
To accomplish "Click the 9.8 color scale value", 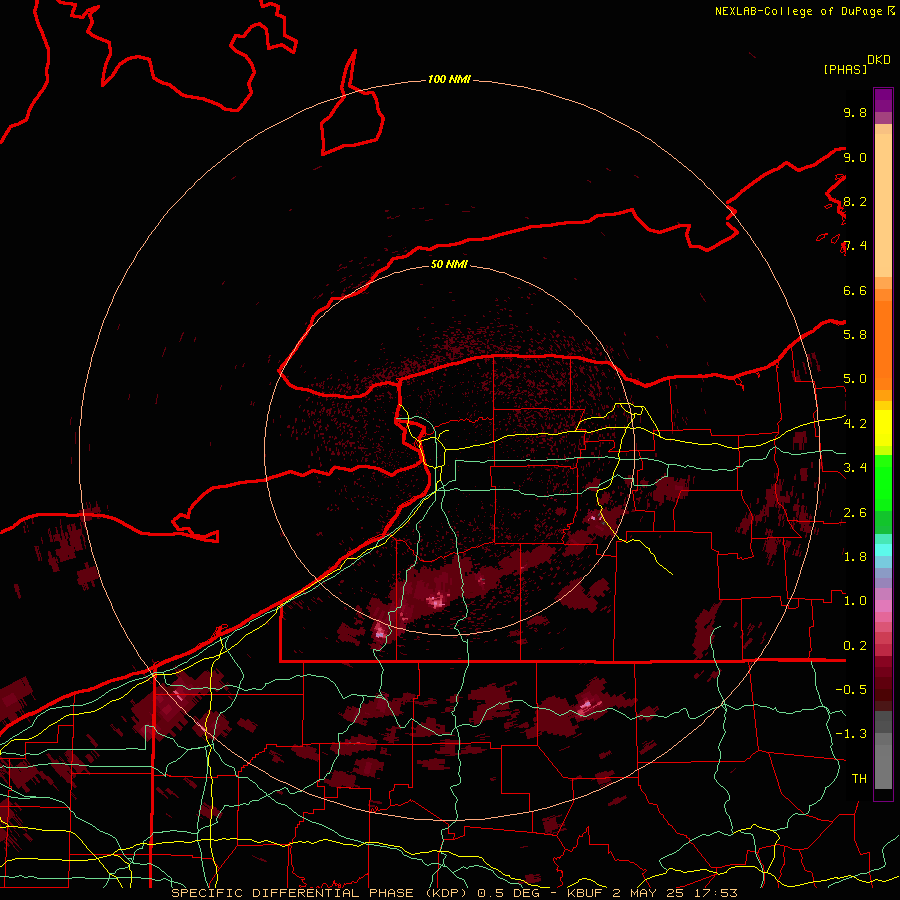I will (855, 112).
